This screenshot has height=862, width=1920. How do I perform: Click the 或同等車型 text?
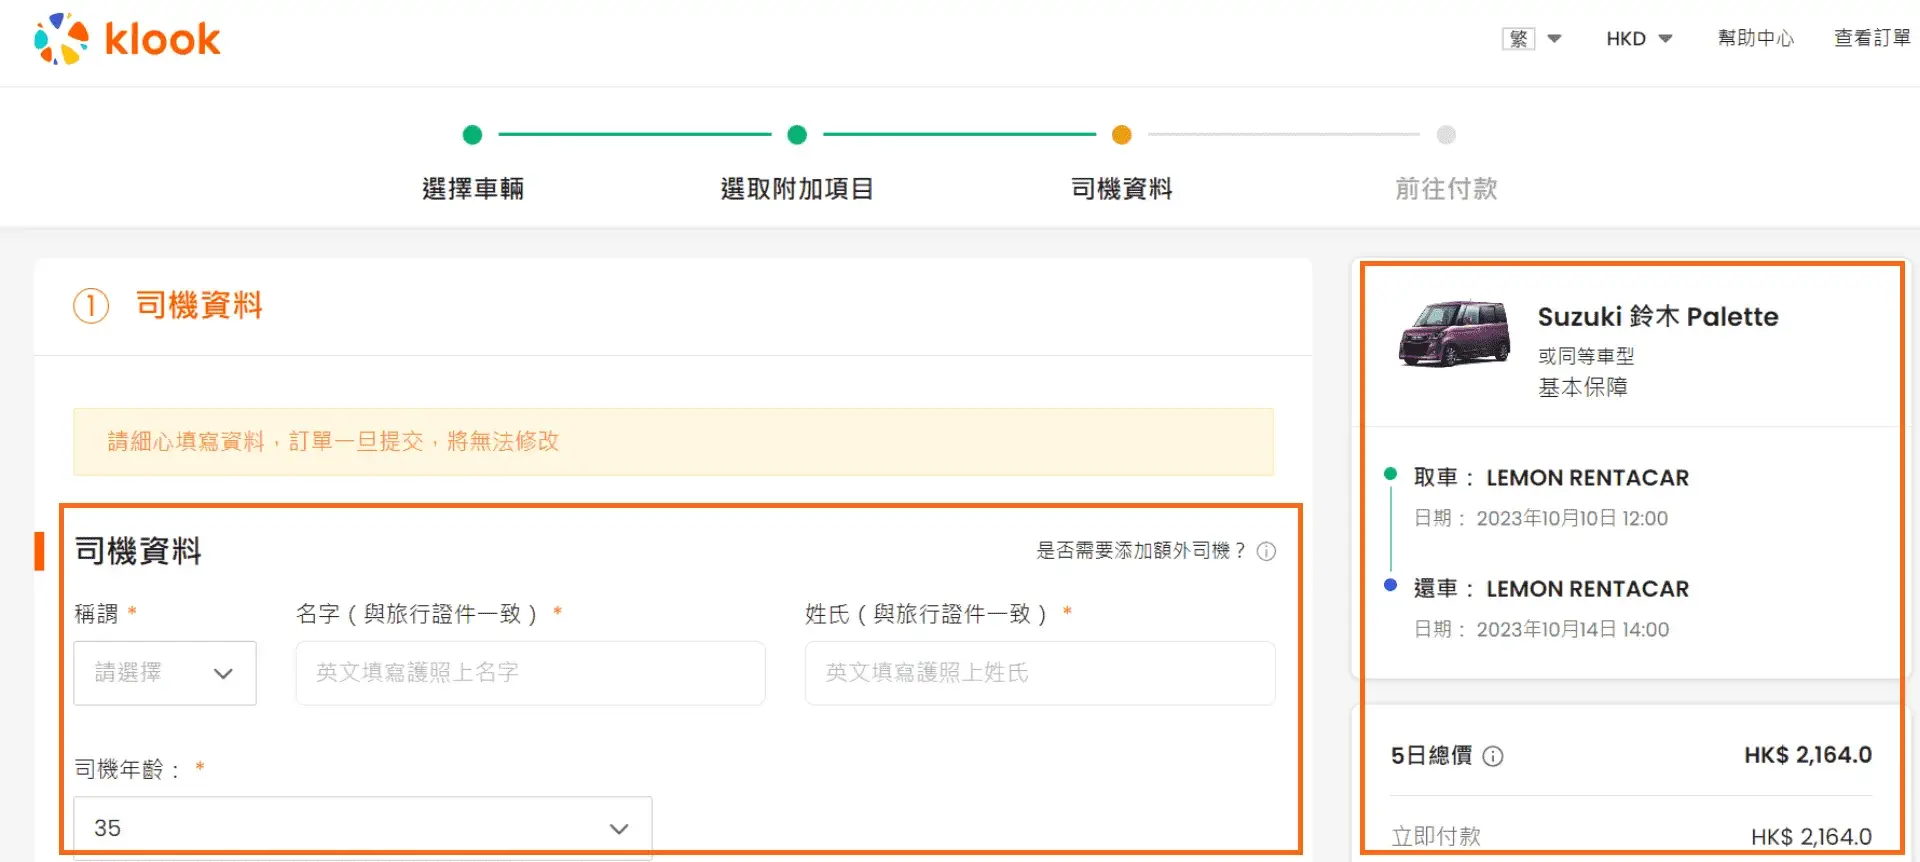tap(1586, 356)
